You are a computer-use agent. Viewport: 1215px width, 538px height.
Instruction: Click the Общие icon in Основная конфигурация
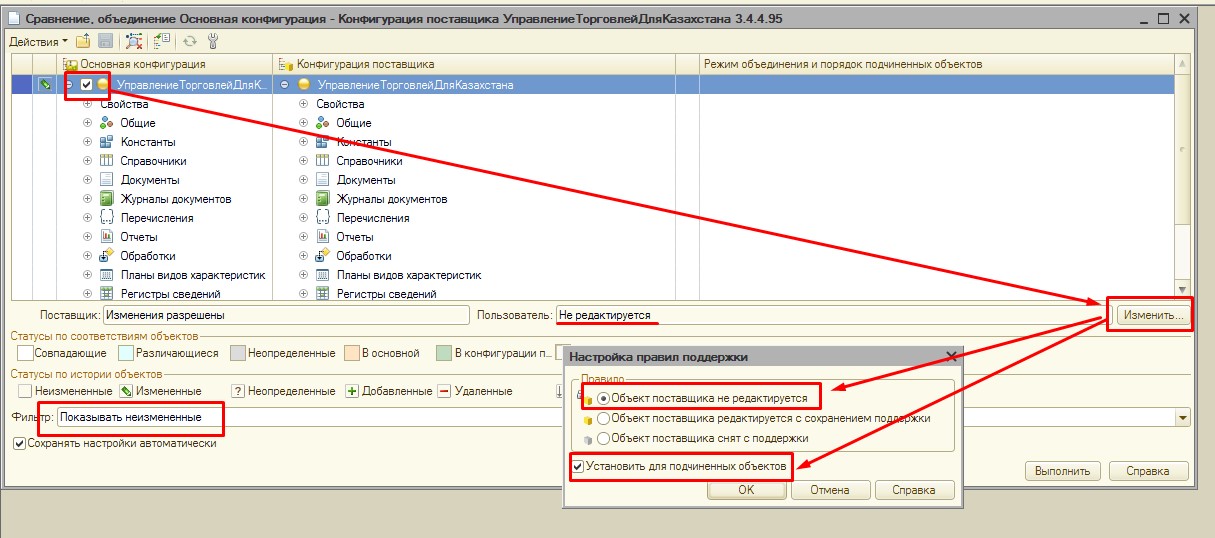[107, 123]
